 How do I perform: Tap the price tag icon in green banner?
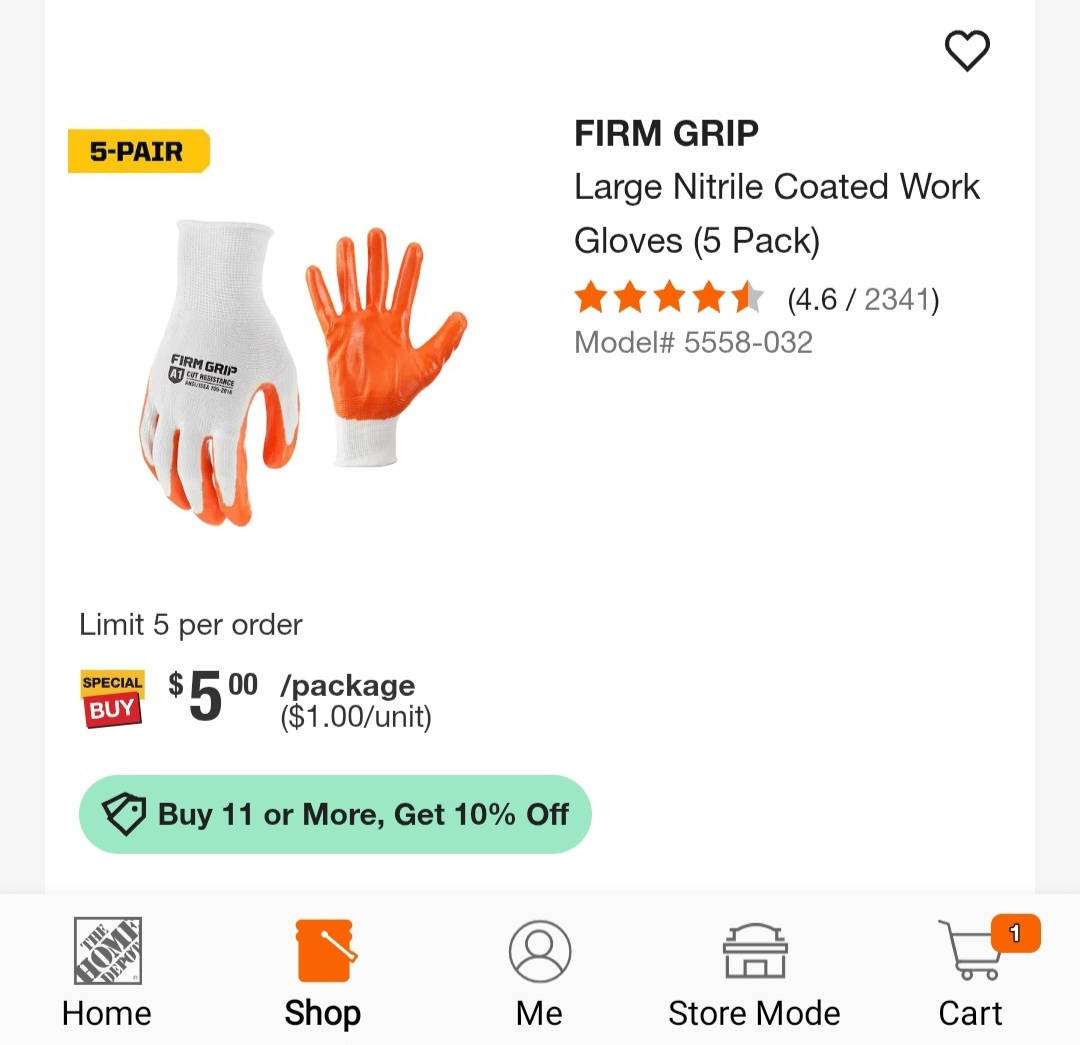click(124, 814)
